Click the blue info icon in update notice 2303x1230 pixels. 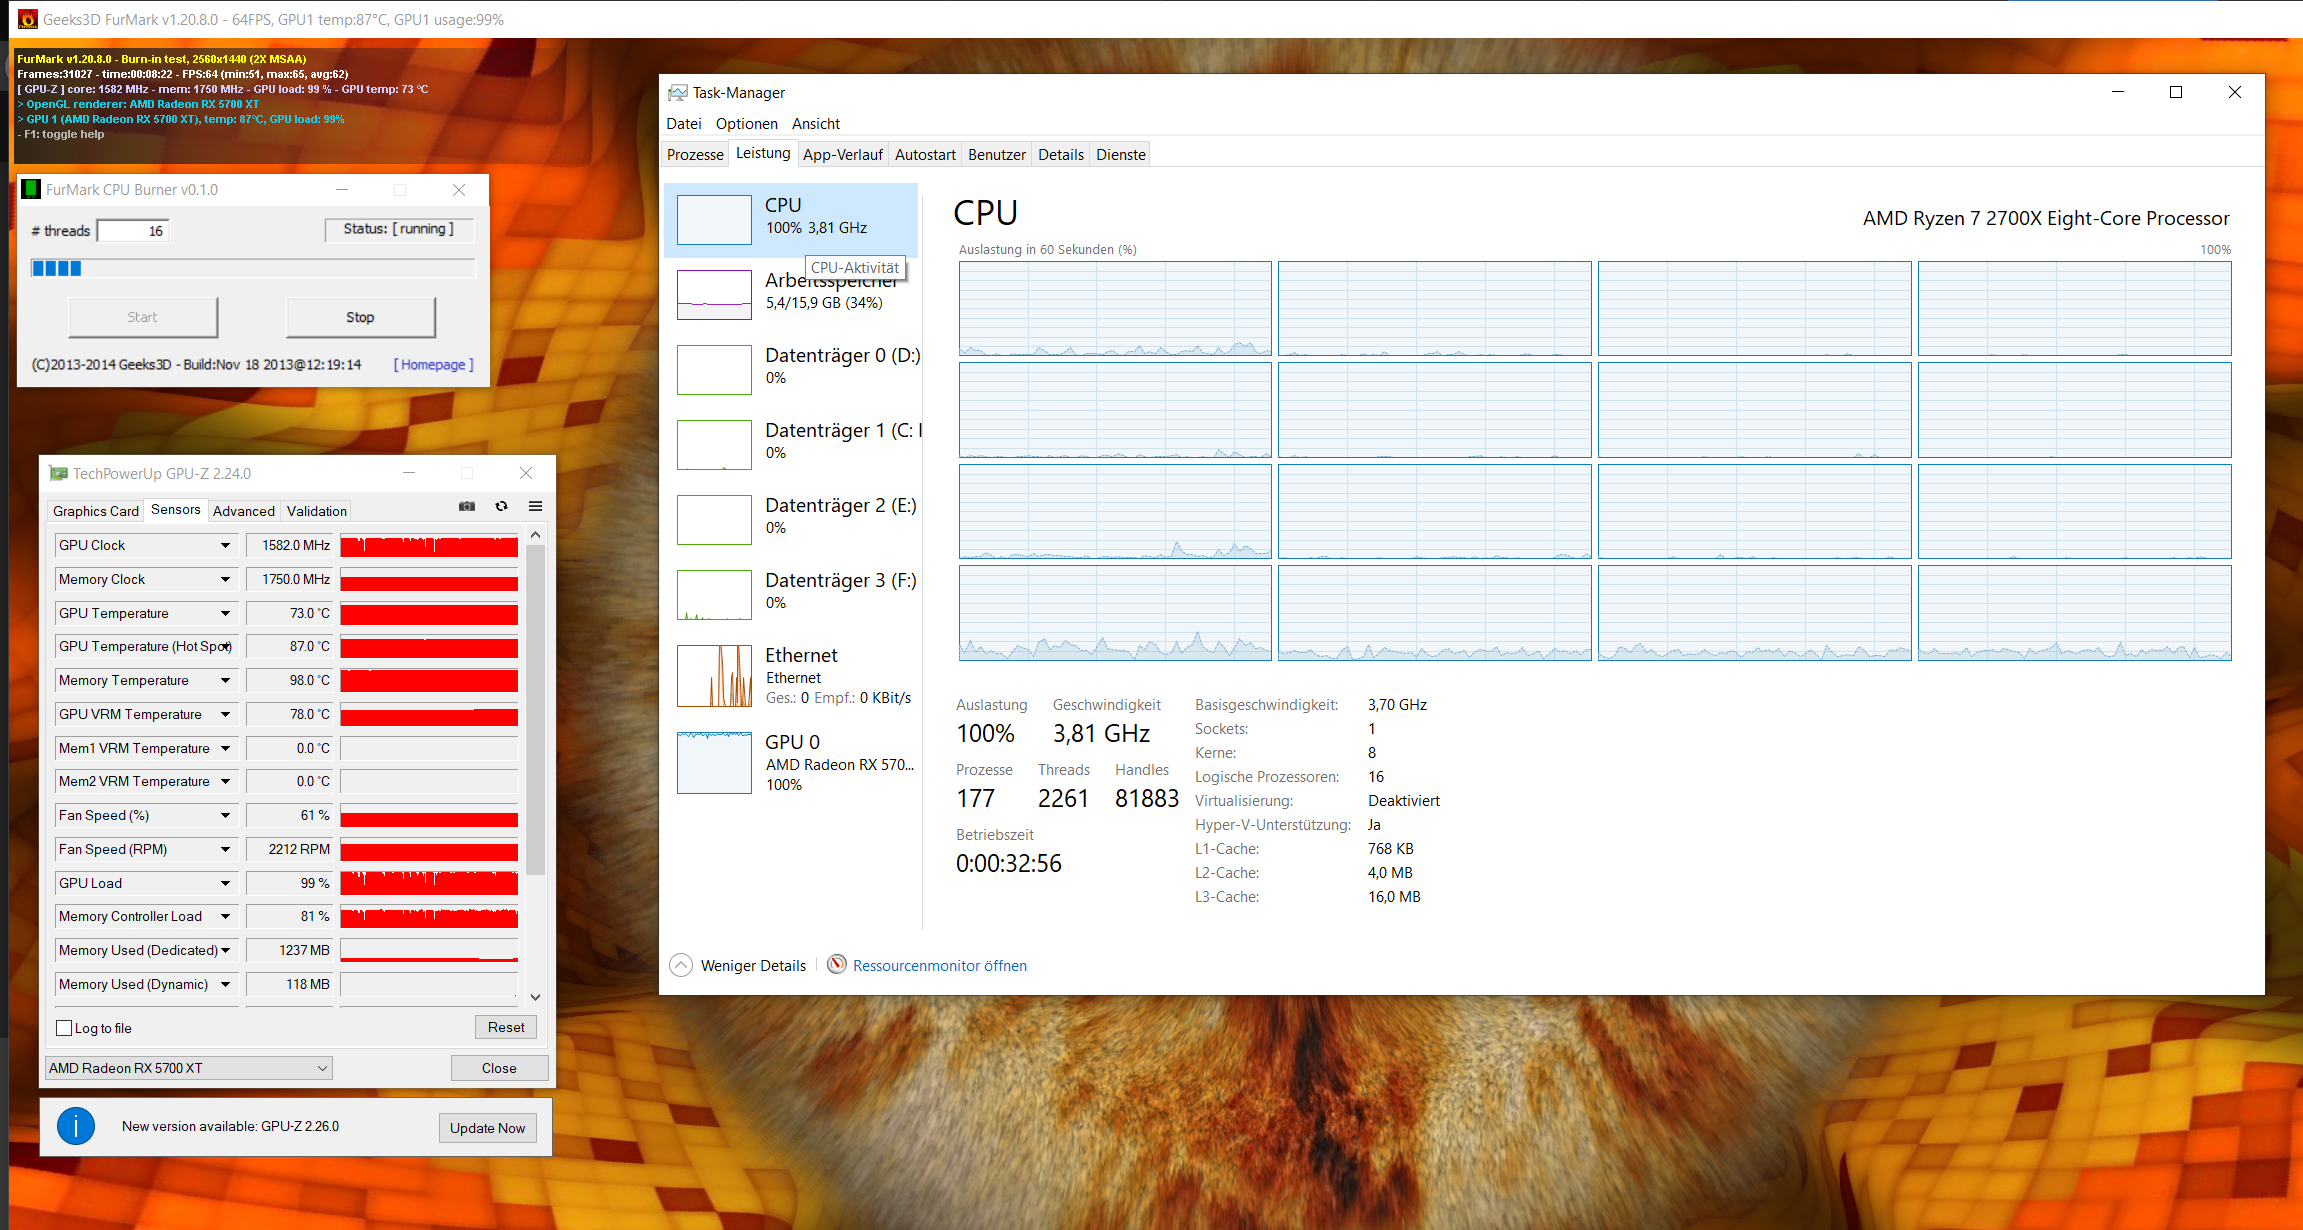click(76, 1126)
